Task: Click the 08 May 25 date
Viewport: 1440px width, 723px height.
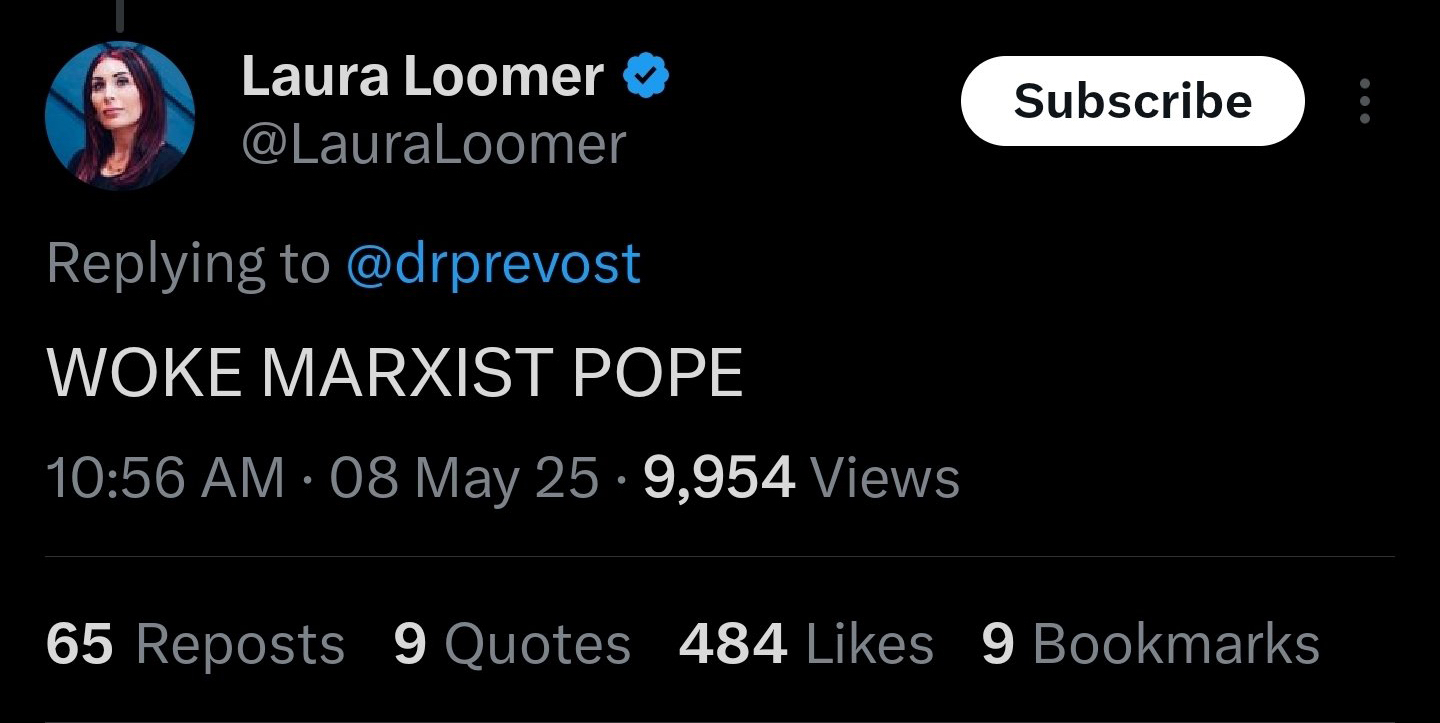Action: click(463, 477)
